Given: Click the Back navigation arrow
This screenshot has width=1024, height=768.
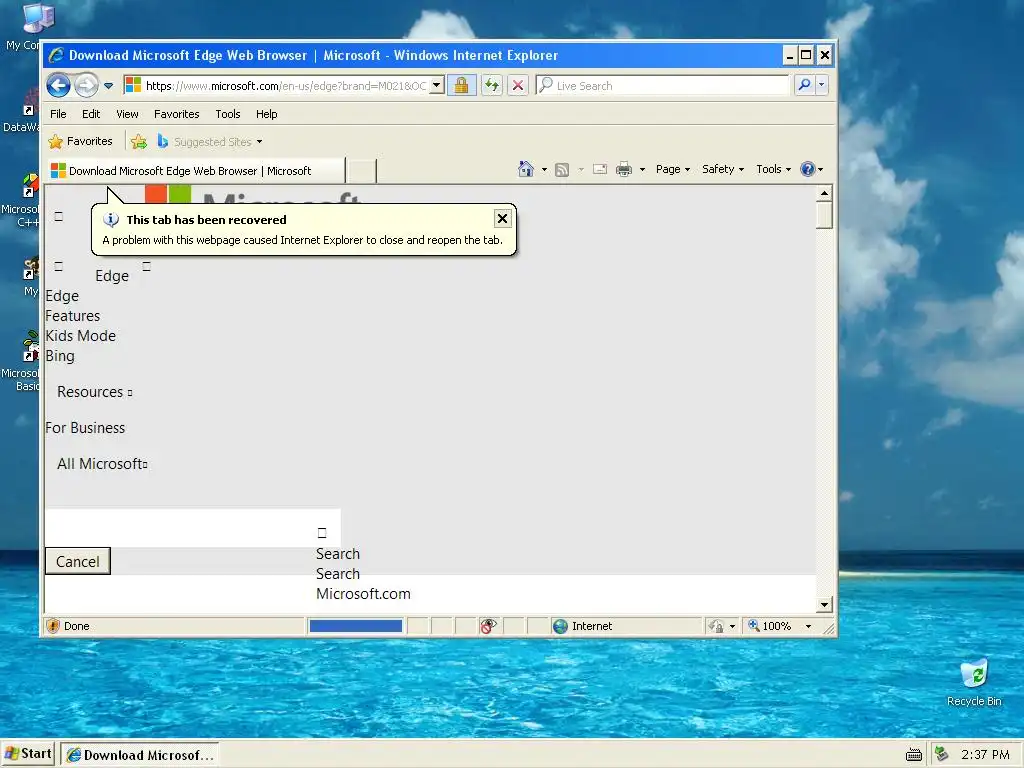Looking at the screenshot, I should click(59, 86).
